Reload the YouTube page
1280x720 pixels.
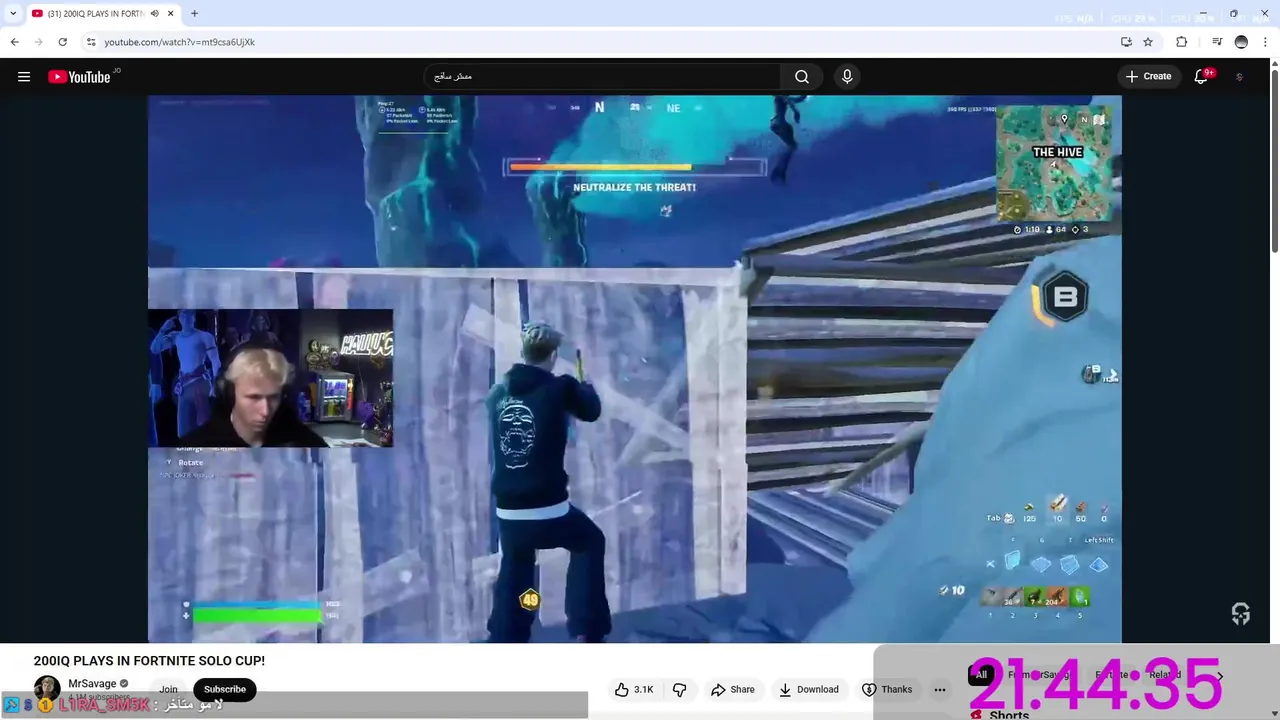(x=62, y=42)
